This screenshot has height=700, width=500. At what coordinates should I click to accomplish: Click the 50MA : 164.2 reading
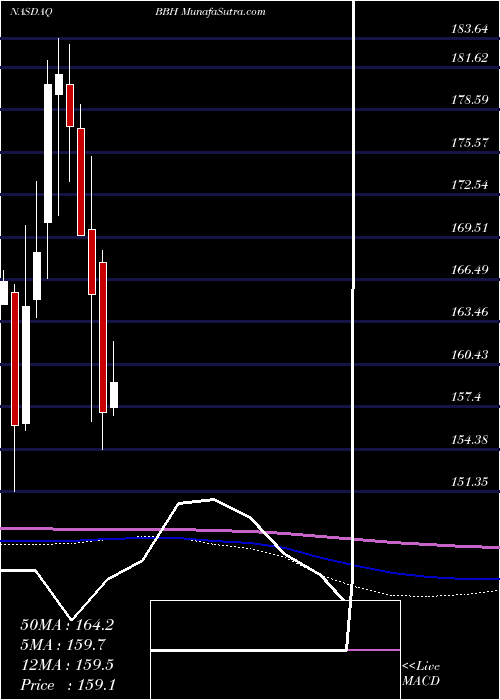pos(67,625)
